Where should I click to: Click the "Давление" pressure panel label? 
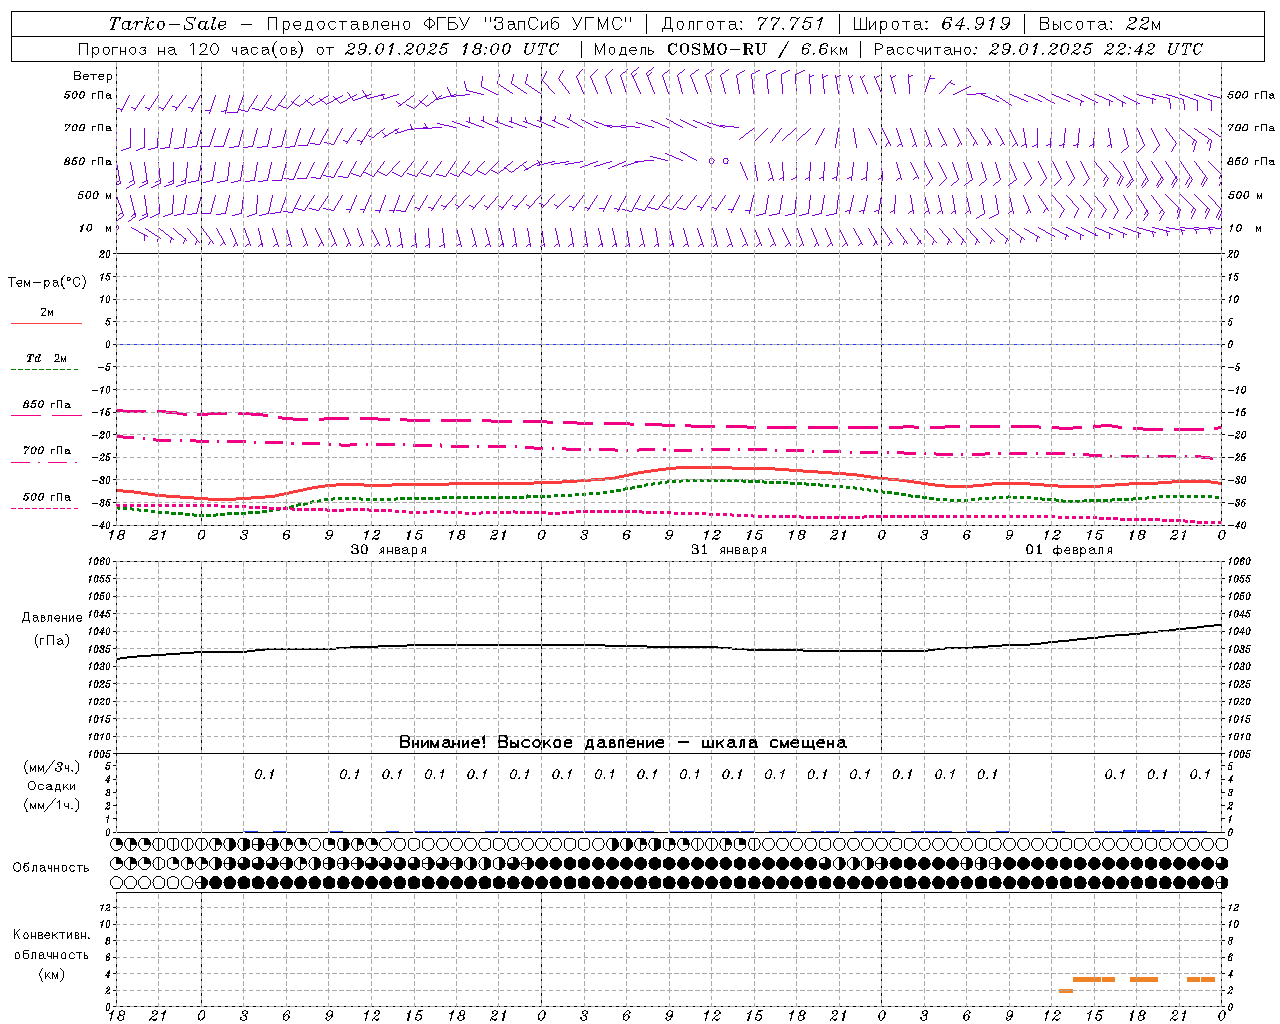[x=52, y=617]
